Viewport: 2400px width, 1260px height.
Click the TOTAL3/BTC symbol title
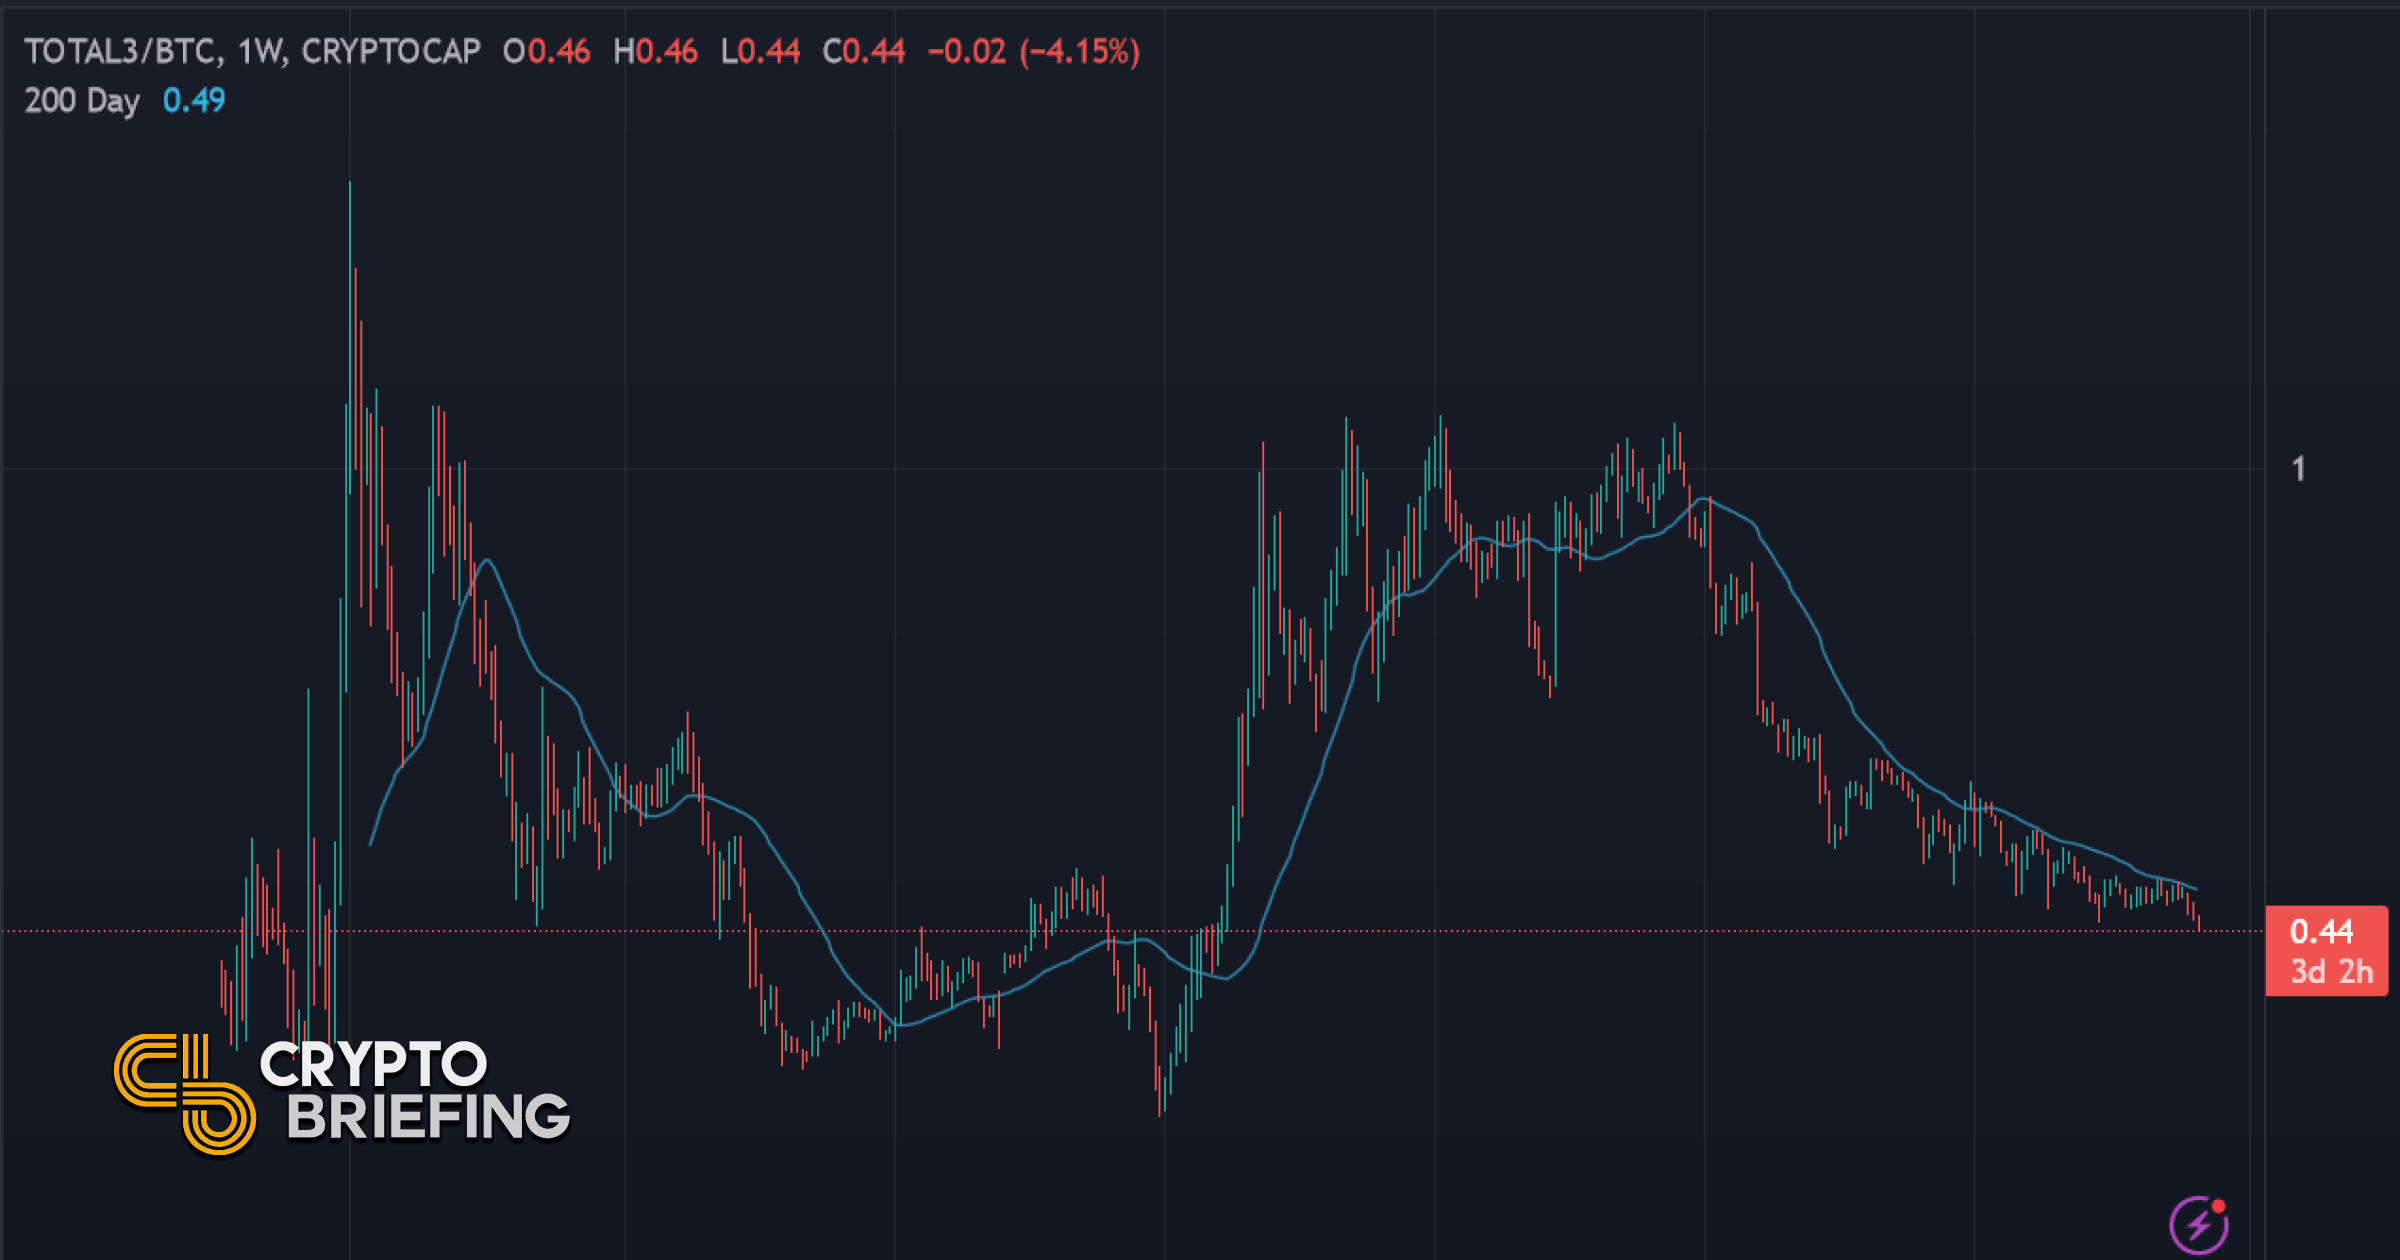pos(121,51)
